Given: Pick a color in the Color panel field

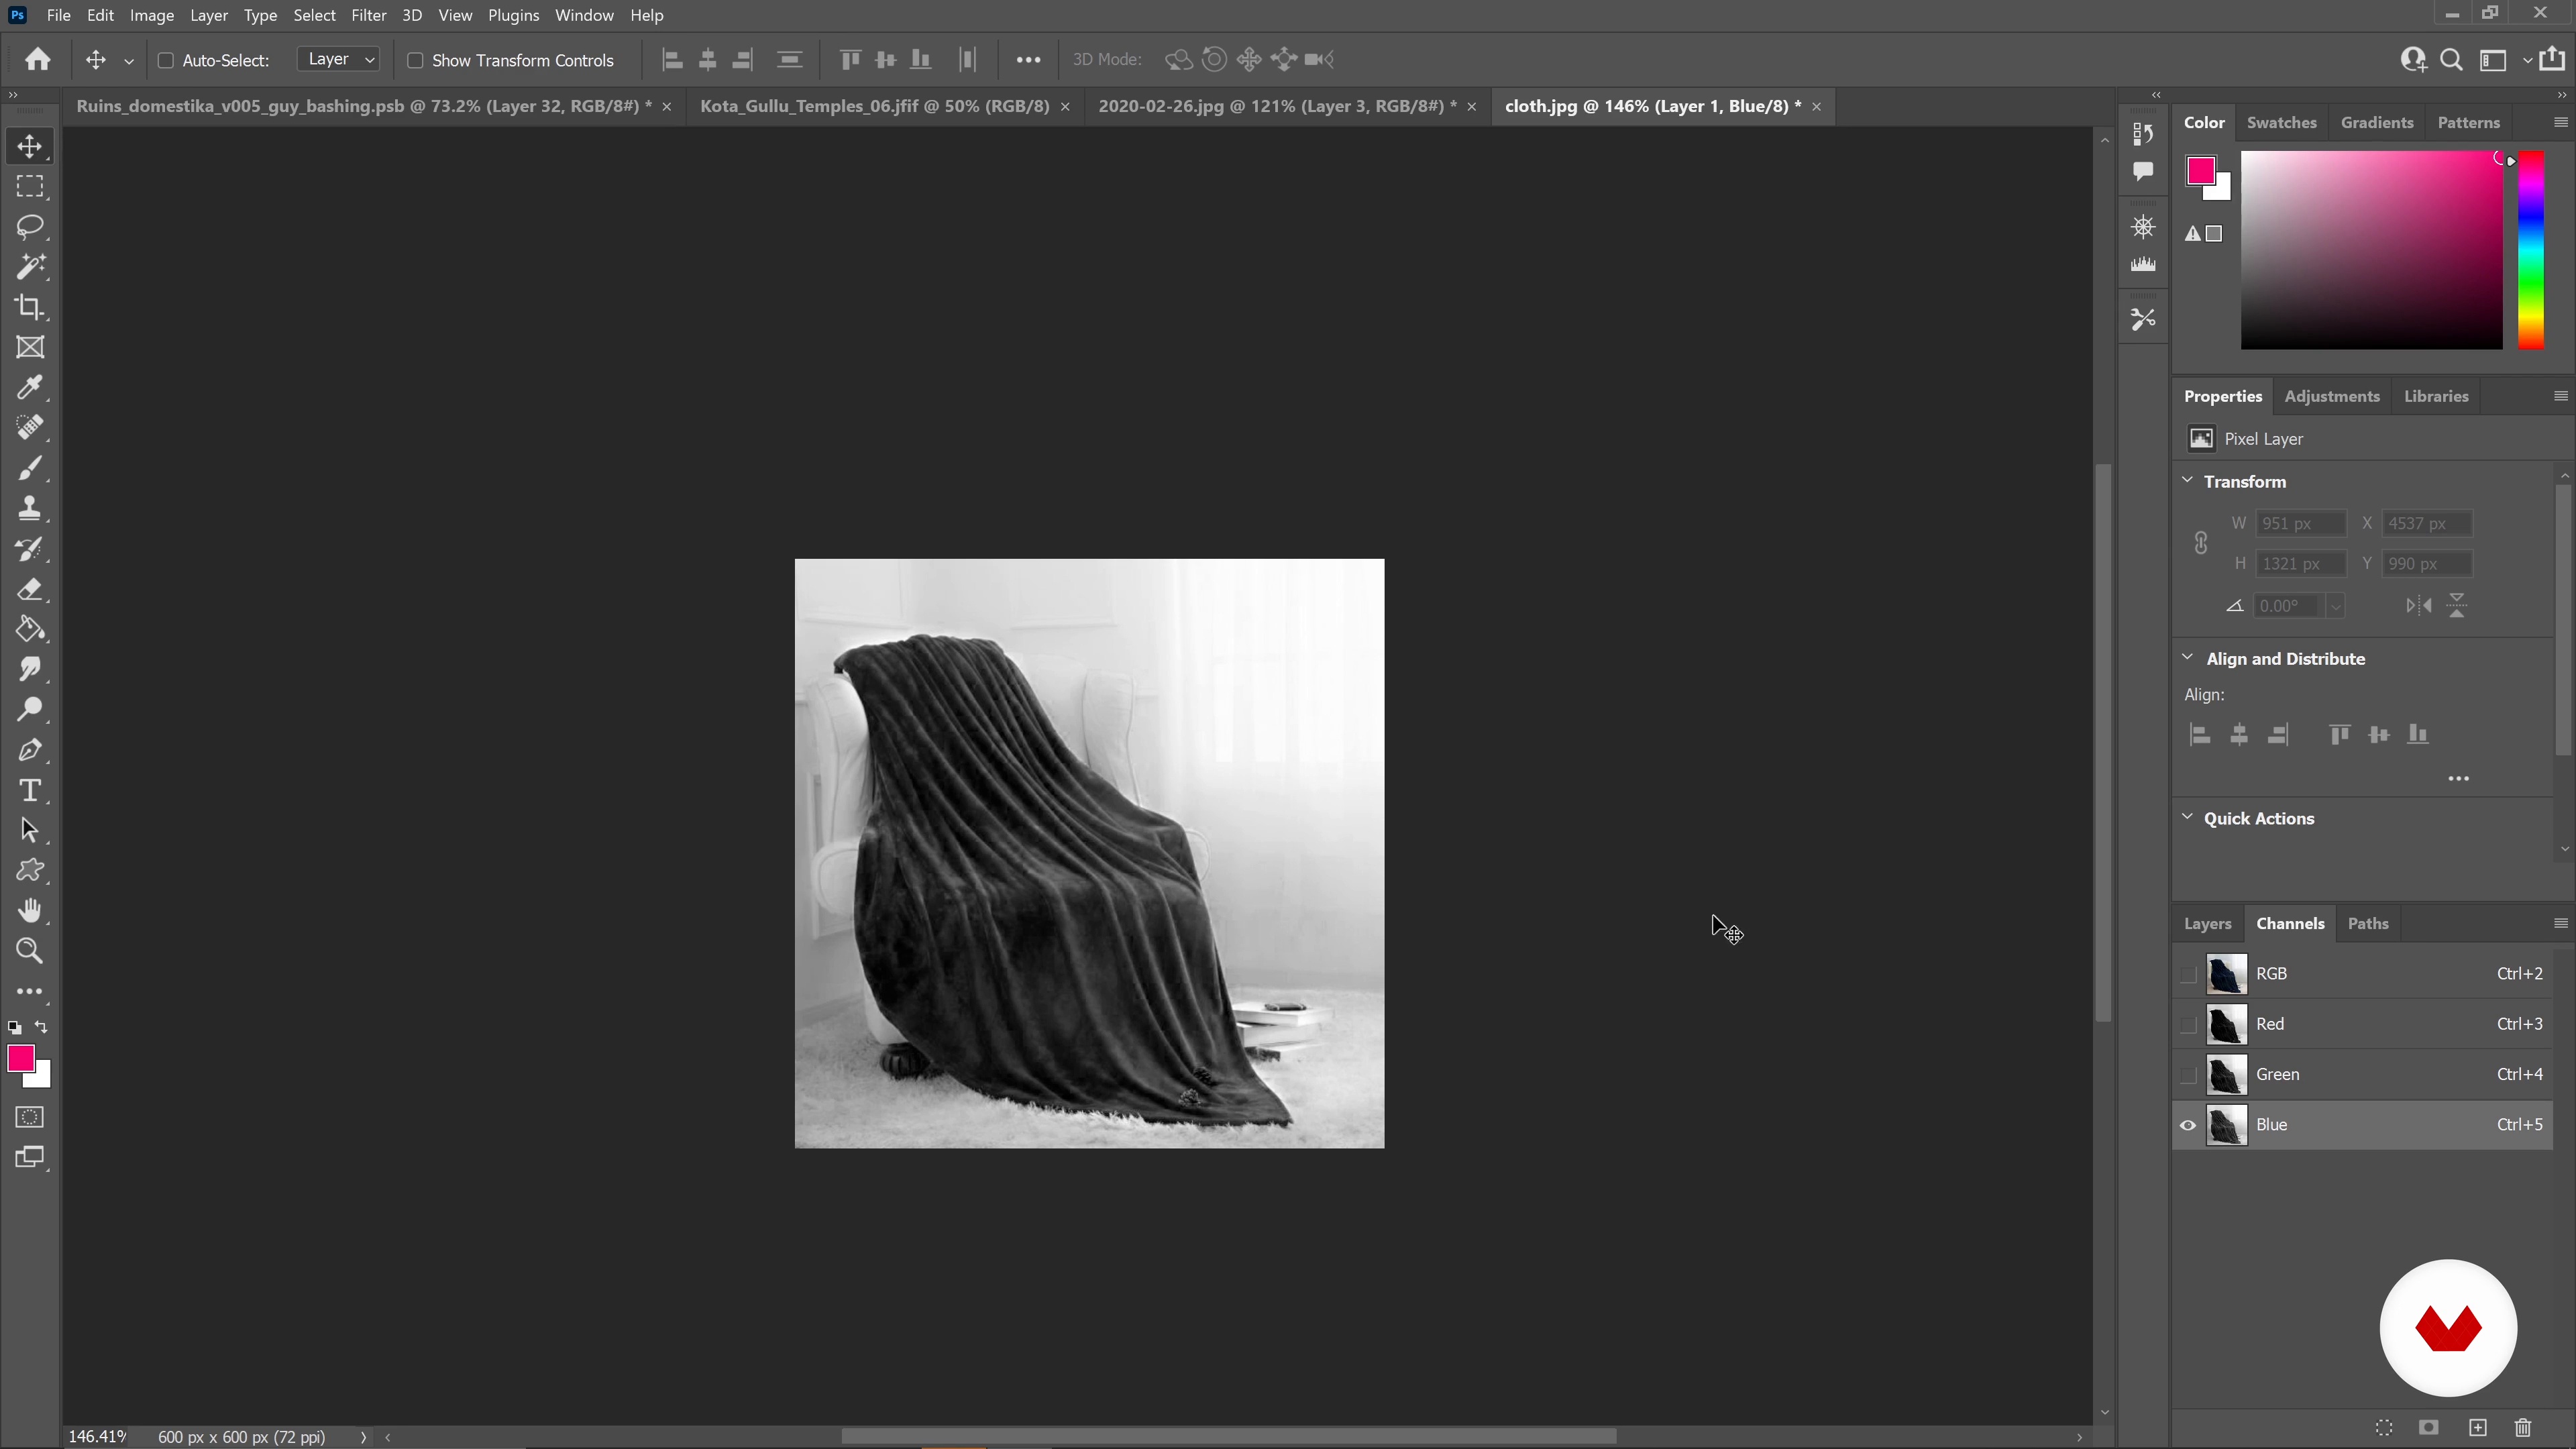Looking at the screenshot, I should click(x=2371, y=250).
